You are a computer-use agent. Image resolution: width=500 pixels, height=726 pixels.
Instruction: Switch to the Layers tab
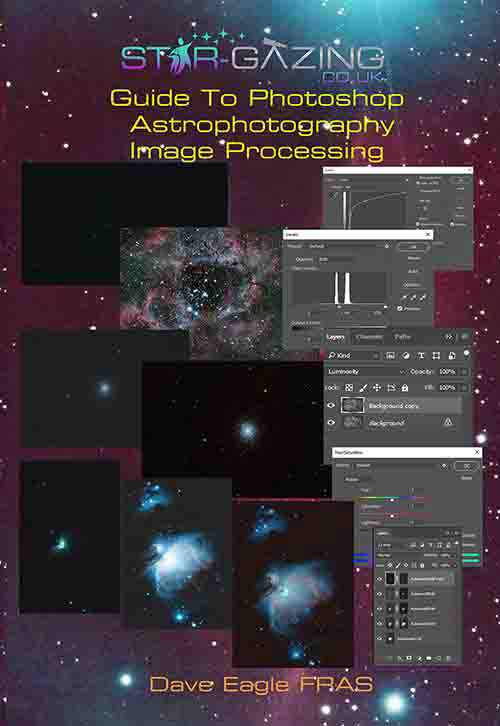[336, 337]
